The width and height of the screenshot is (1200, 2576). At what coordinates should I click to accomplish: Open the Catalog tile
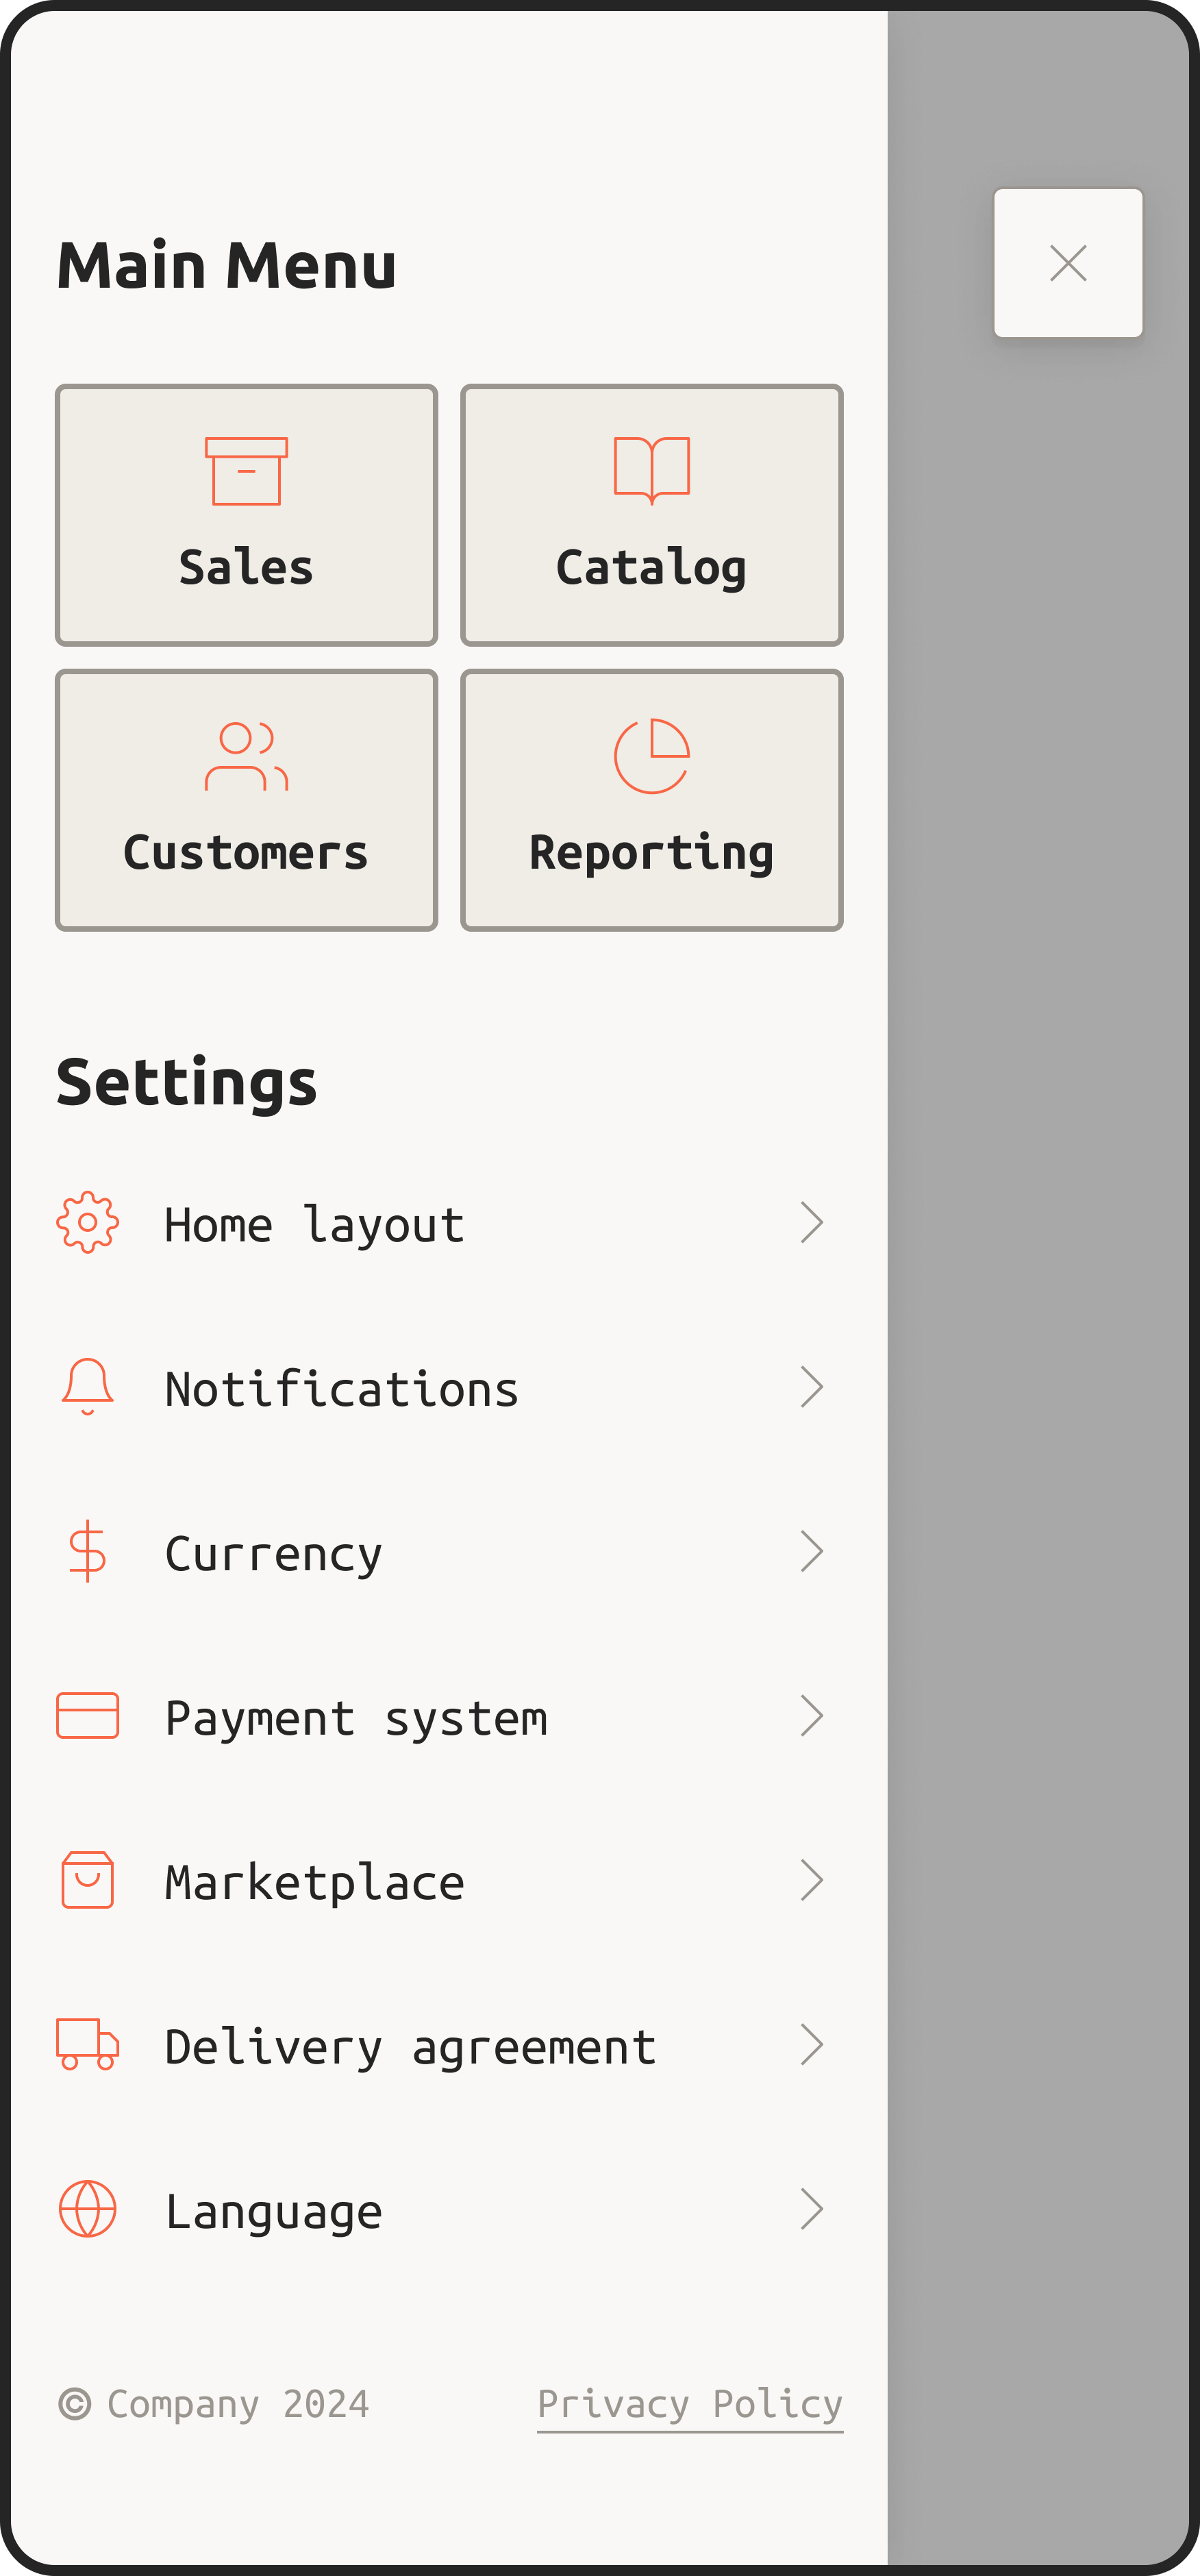(652, 515)
